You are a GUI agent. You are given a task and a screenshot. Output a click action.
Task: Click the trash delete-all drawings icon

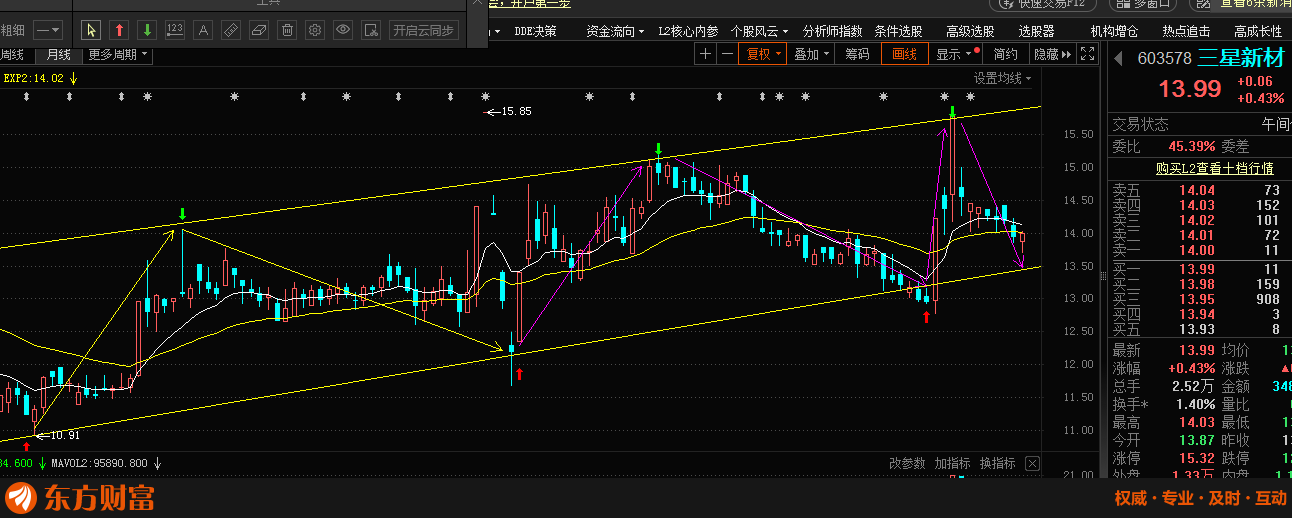point(287,30)
